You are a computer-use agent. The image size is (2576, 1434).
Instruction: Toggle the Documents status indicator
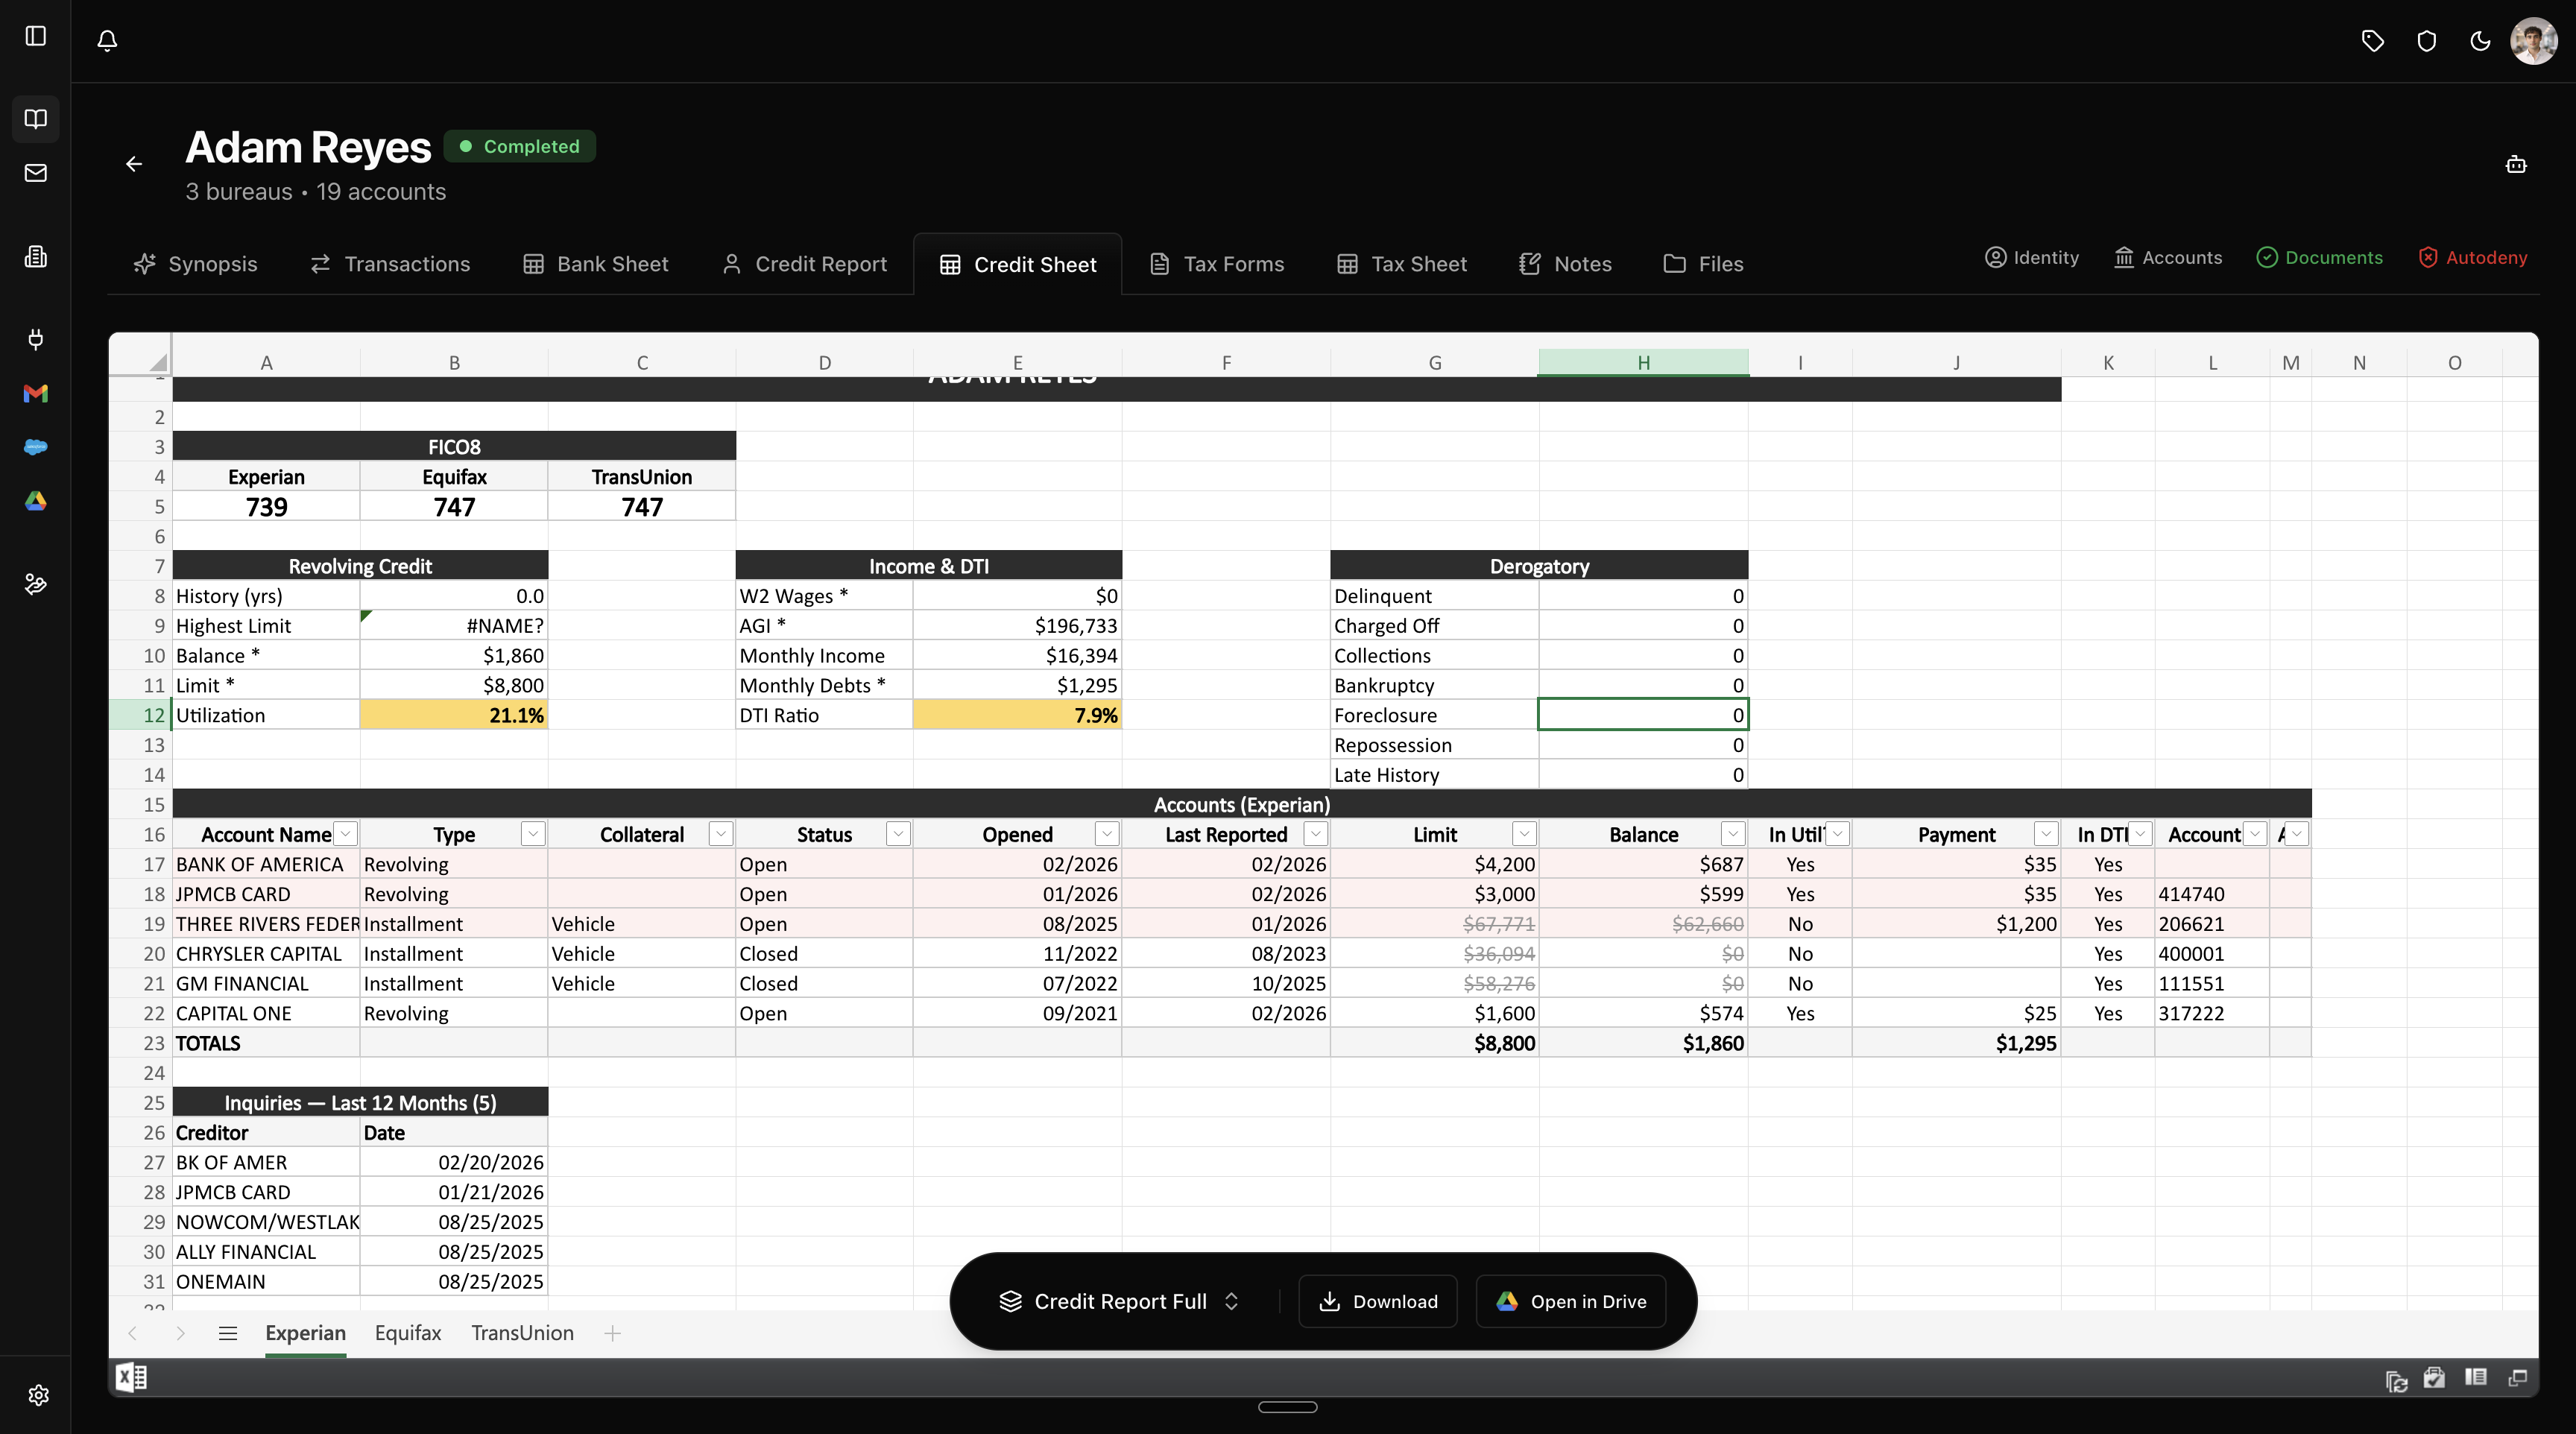coord(2321,257)
